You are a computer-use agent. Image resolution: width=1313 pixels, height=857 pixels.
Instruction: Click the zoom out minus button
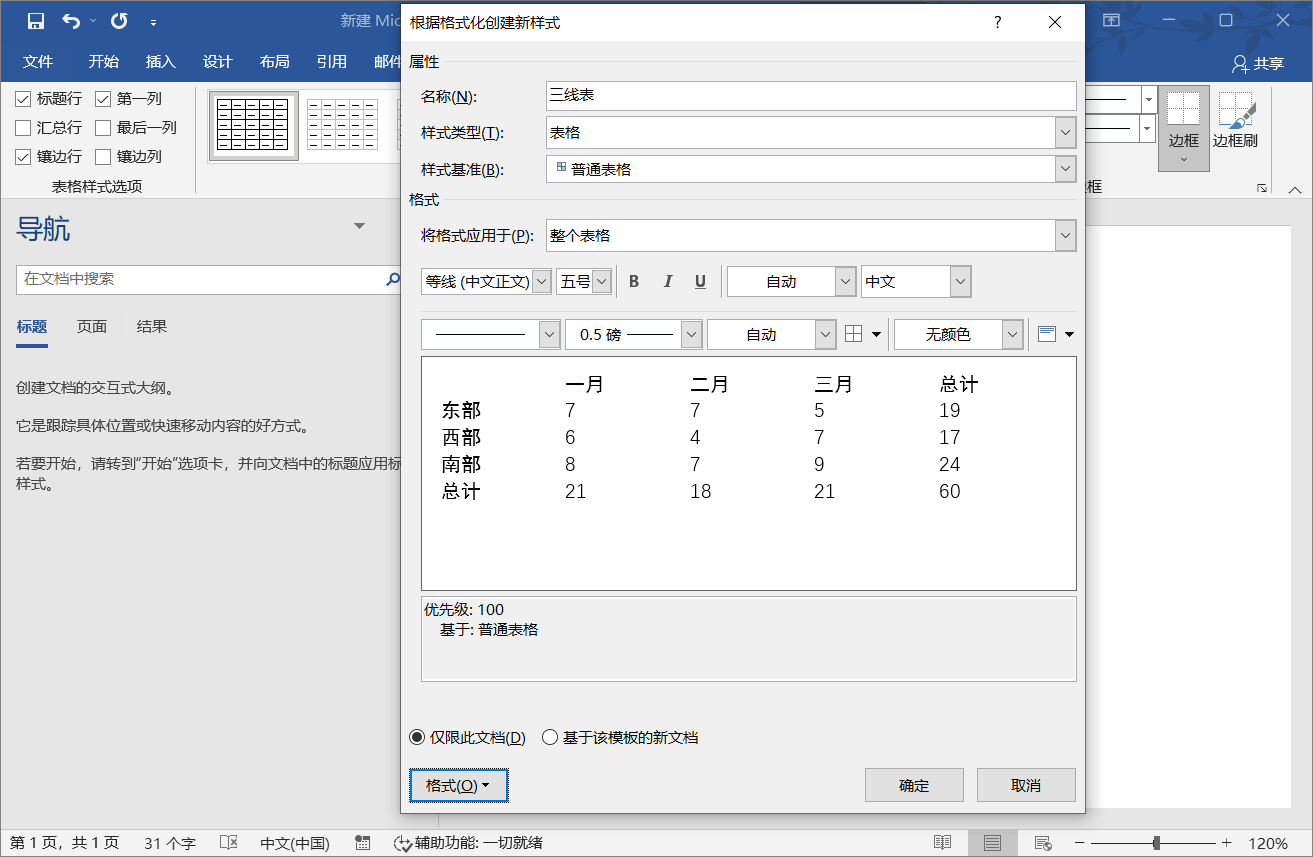1078,843
